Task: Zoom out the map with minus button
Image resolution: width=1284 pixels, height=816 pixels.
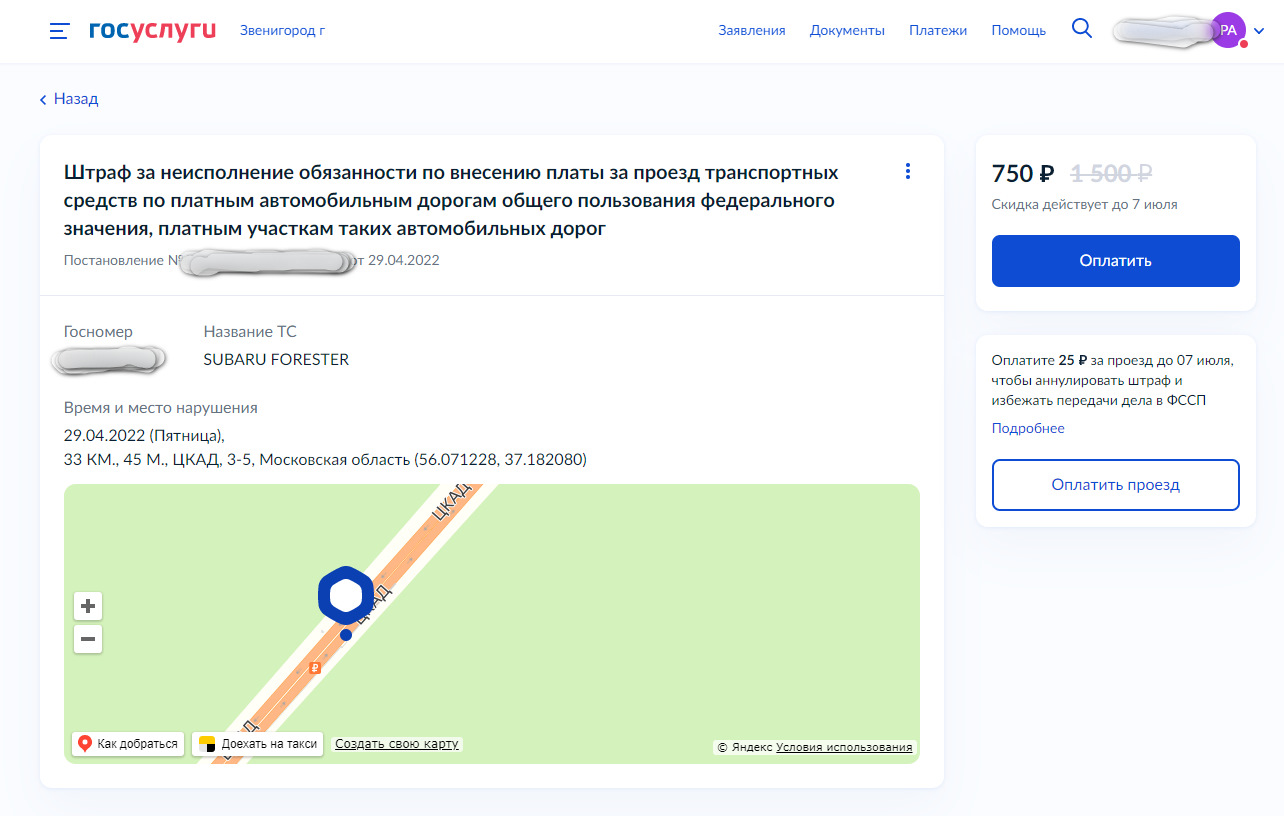Action: pos(88,639)
